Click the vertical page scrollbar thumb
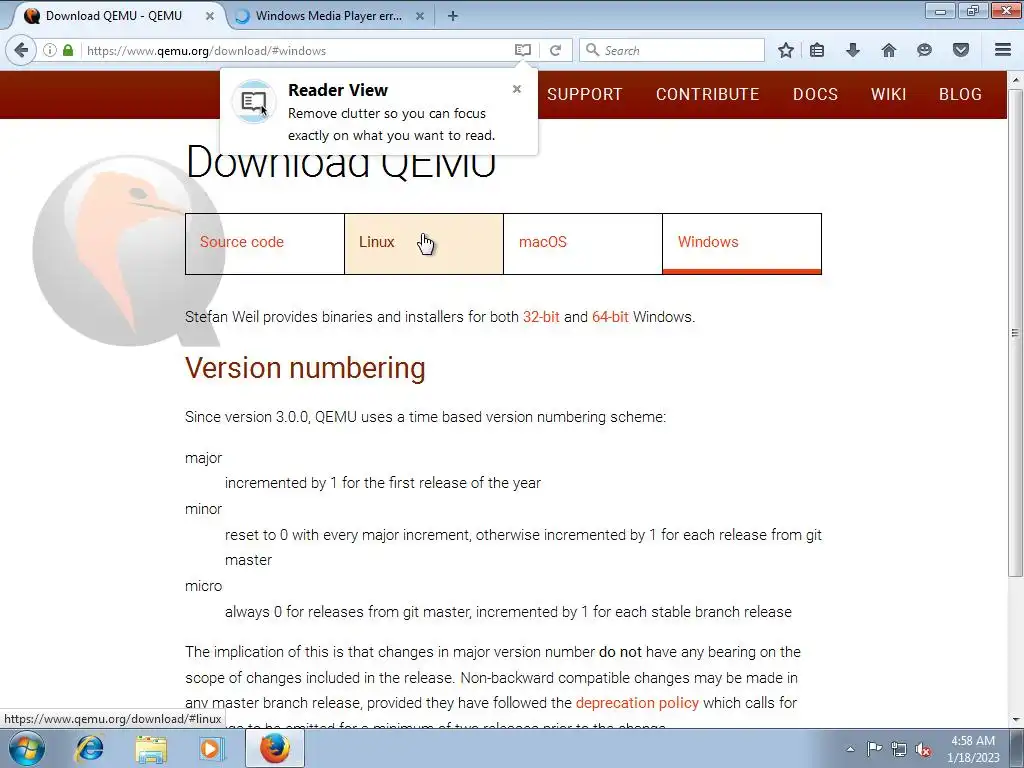The height and width of the screenshot is (768, 1024). pyautogui.click(x=1016, y=333)
